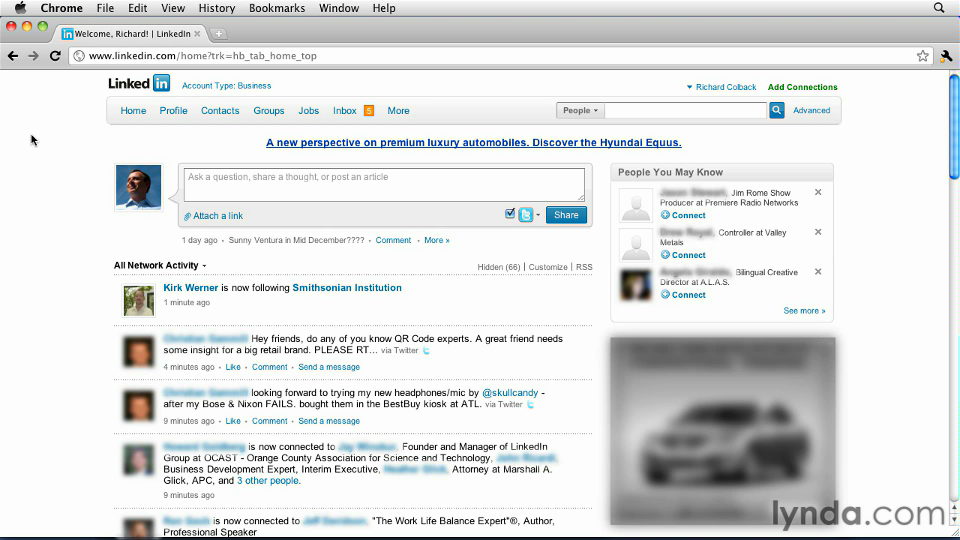Expand the All Network Activity filter
The width and height of the screenshot is (960, 540).
tap(160, 265)
